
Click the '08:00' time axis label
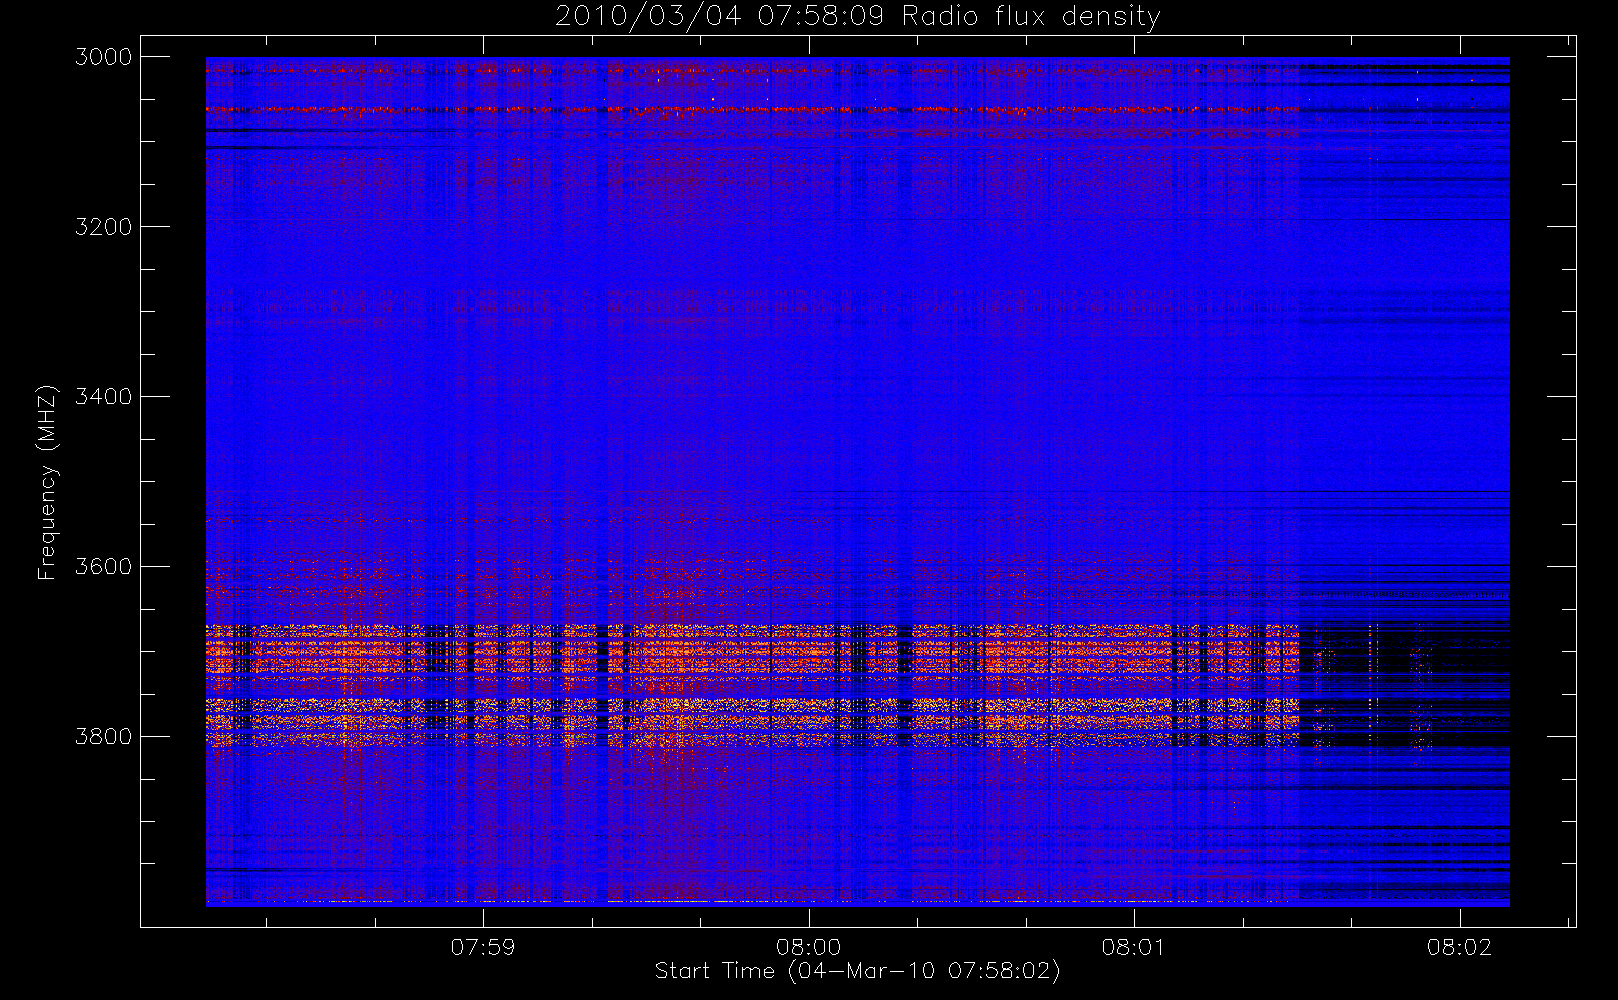point(808,947)
